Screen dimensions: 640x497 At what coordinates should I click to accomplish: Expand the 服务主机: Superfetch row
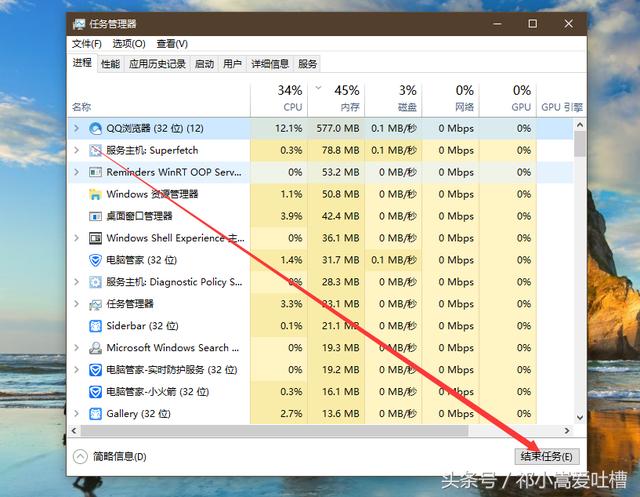coord(76,151)
